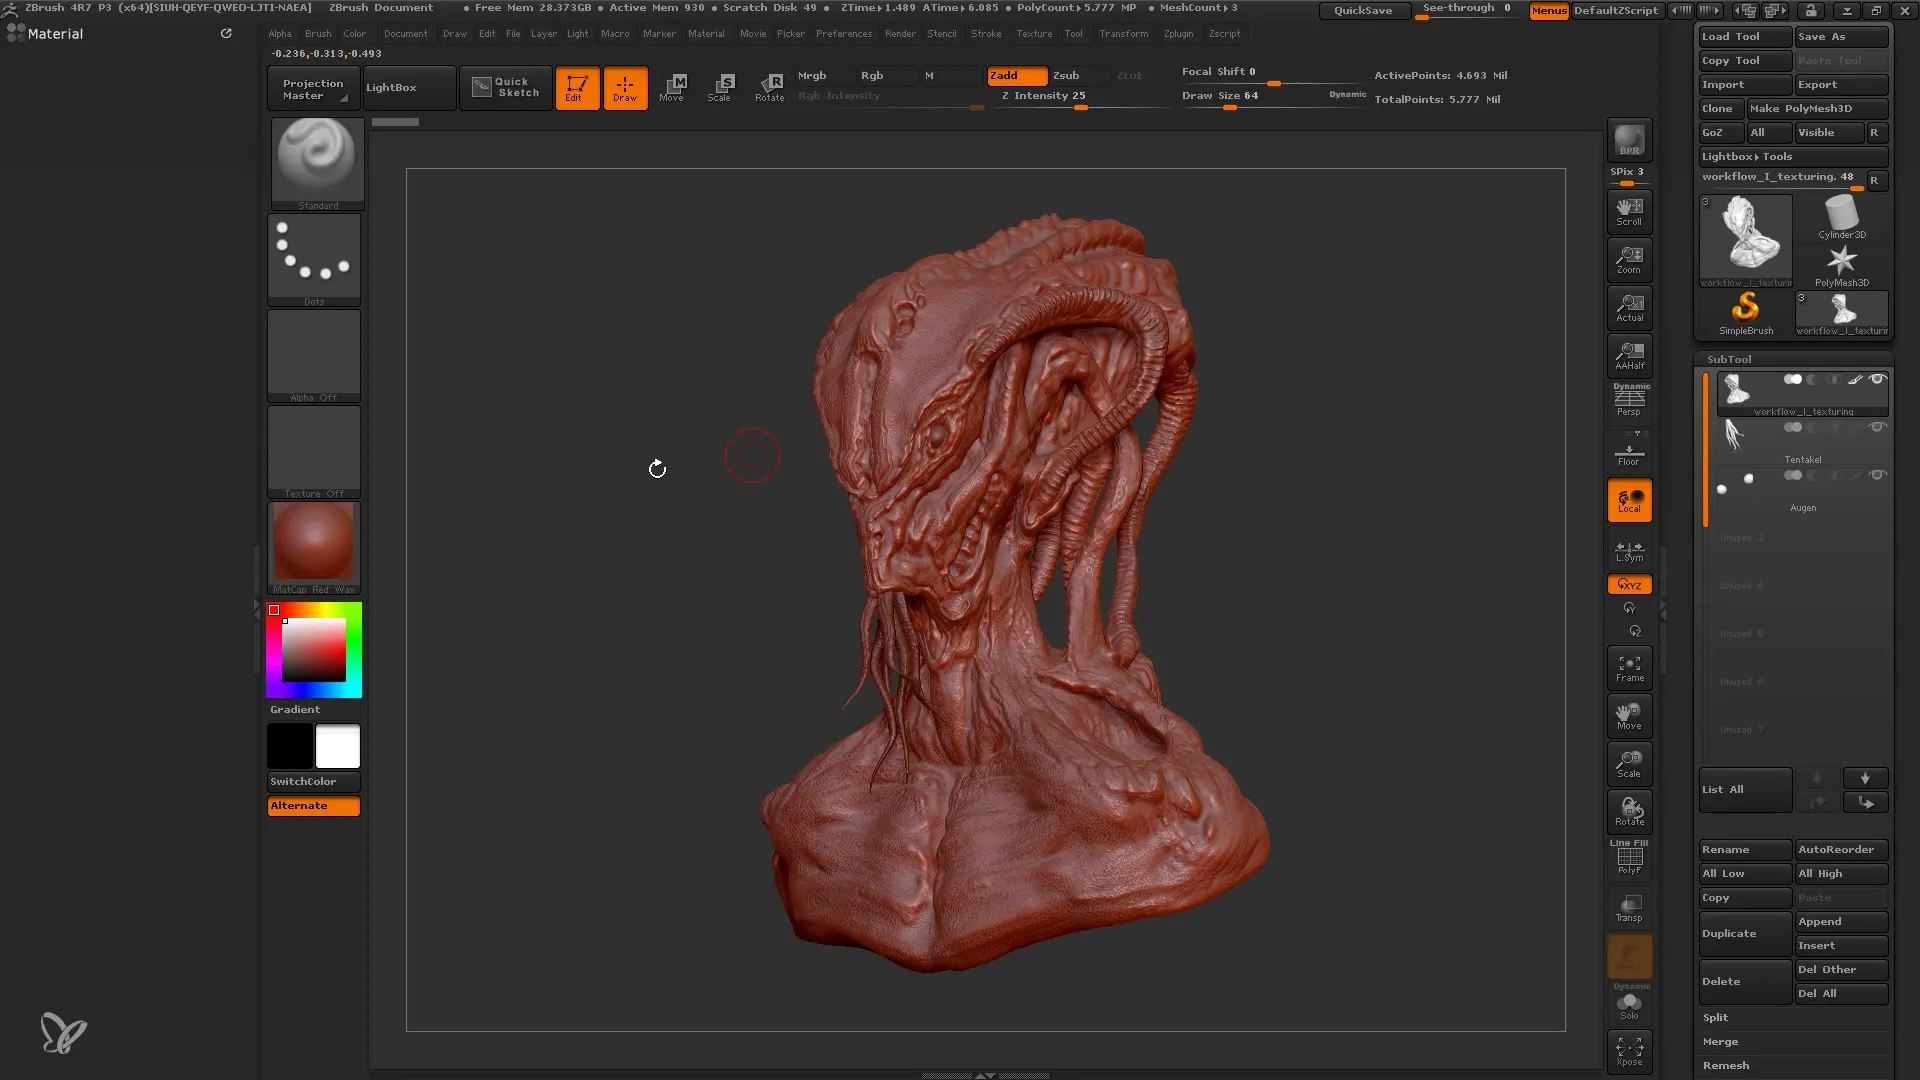Viewport: 1920px width, 1080px height.
Task: Toggle the Floor grid icon
Action: 1629,454
